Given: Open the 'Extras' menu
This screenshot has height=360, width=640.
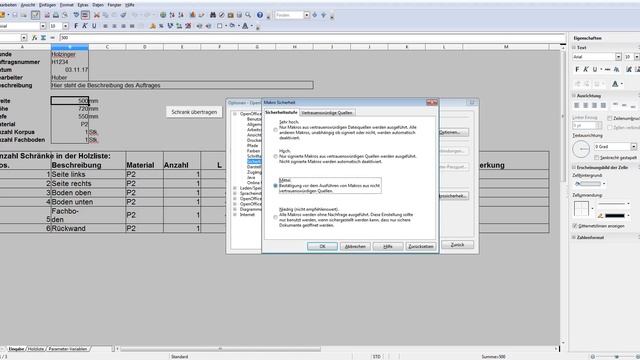Looking at the screenshot, I should [83, 5].
